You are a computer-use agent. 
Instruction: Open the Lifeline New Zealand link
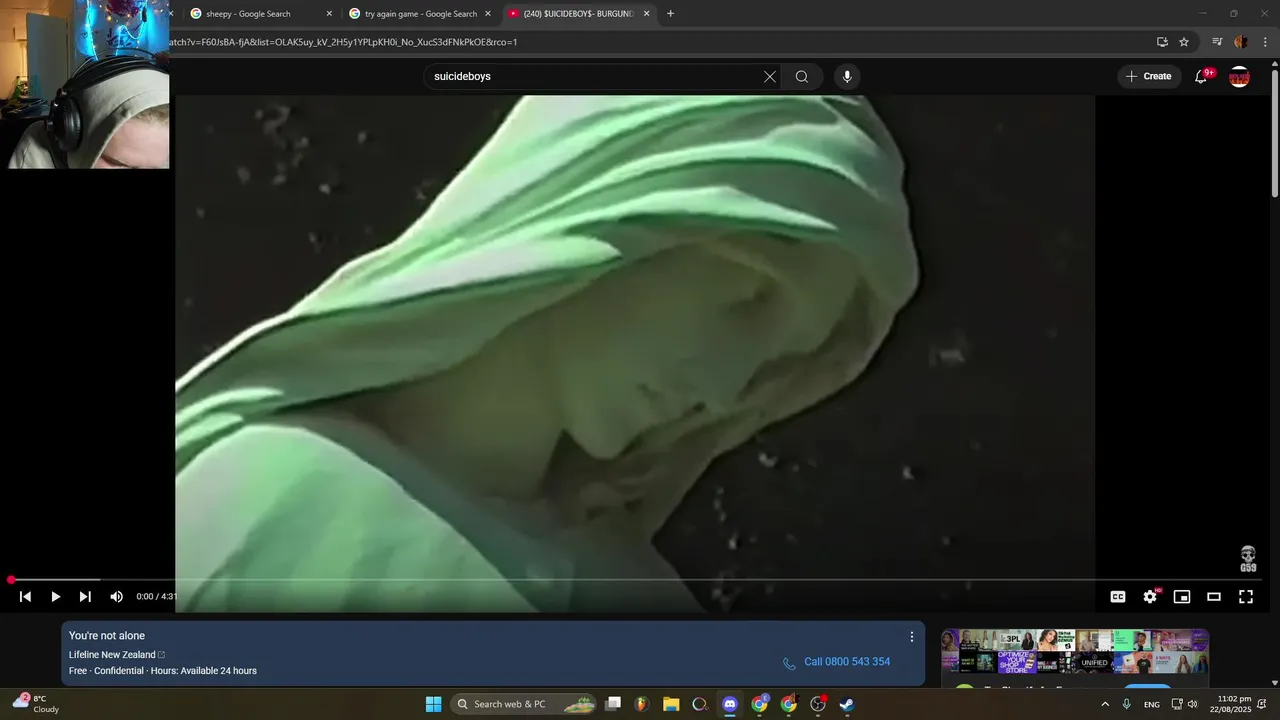117,655
